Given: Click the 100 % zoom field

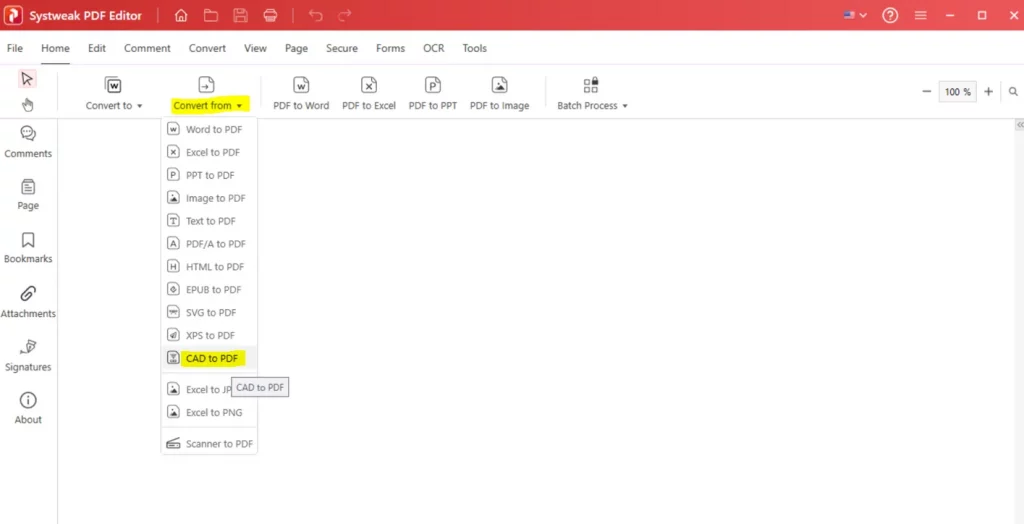Looking at the screenshot, I should tap(957, 92).
